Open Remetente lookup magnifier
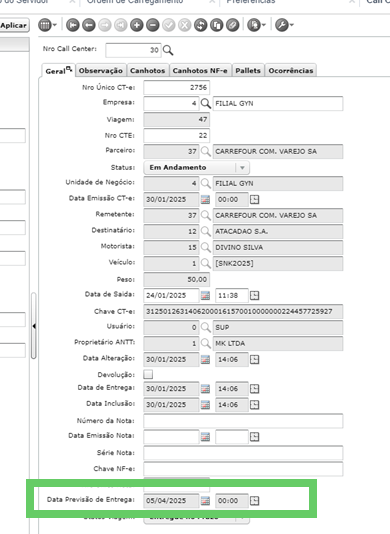390x534 pixels. point(205,215)
